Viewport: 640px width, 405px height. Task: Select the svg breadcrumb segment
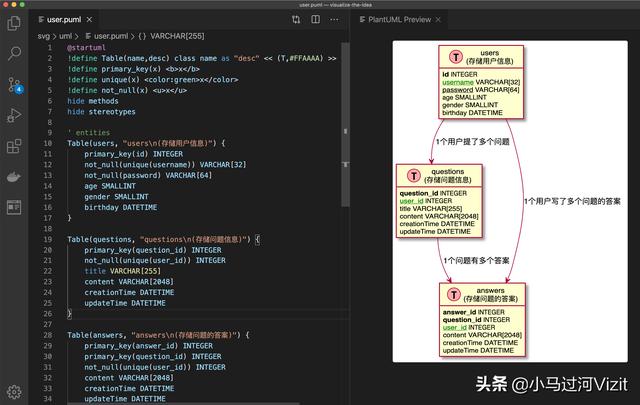(x=43, y=36)
